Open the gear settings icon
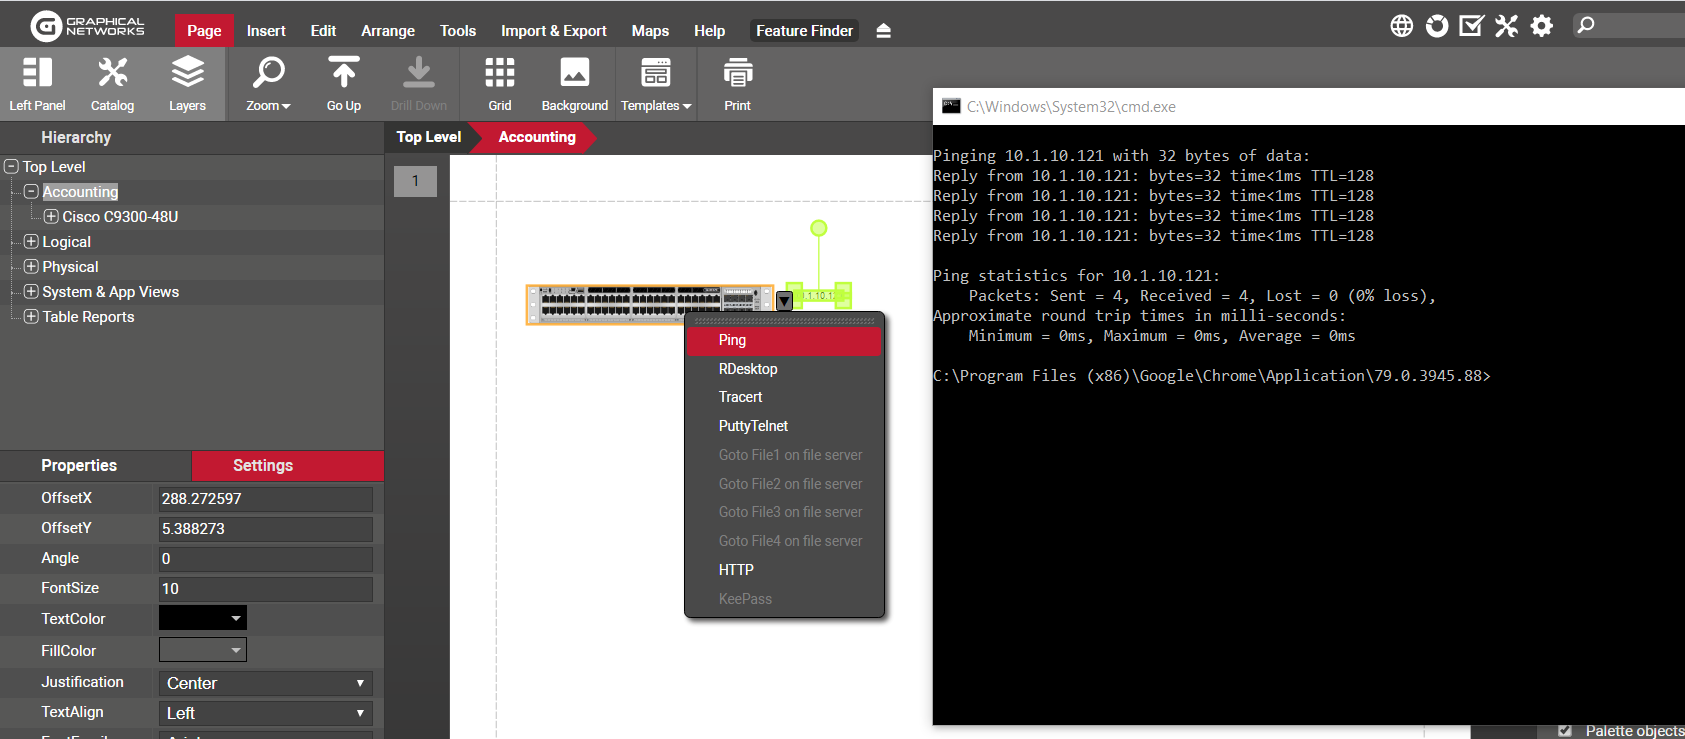 1542,26
